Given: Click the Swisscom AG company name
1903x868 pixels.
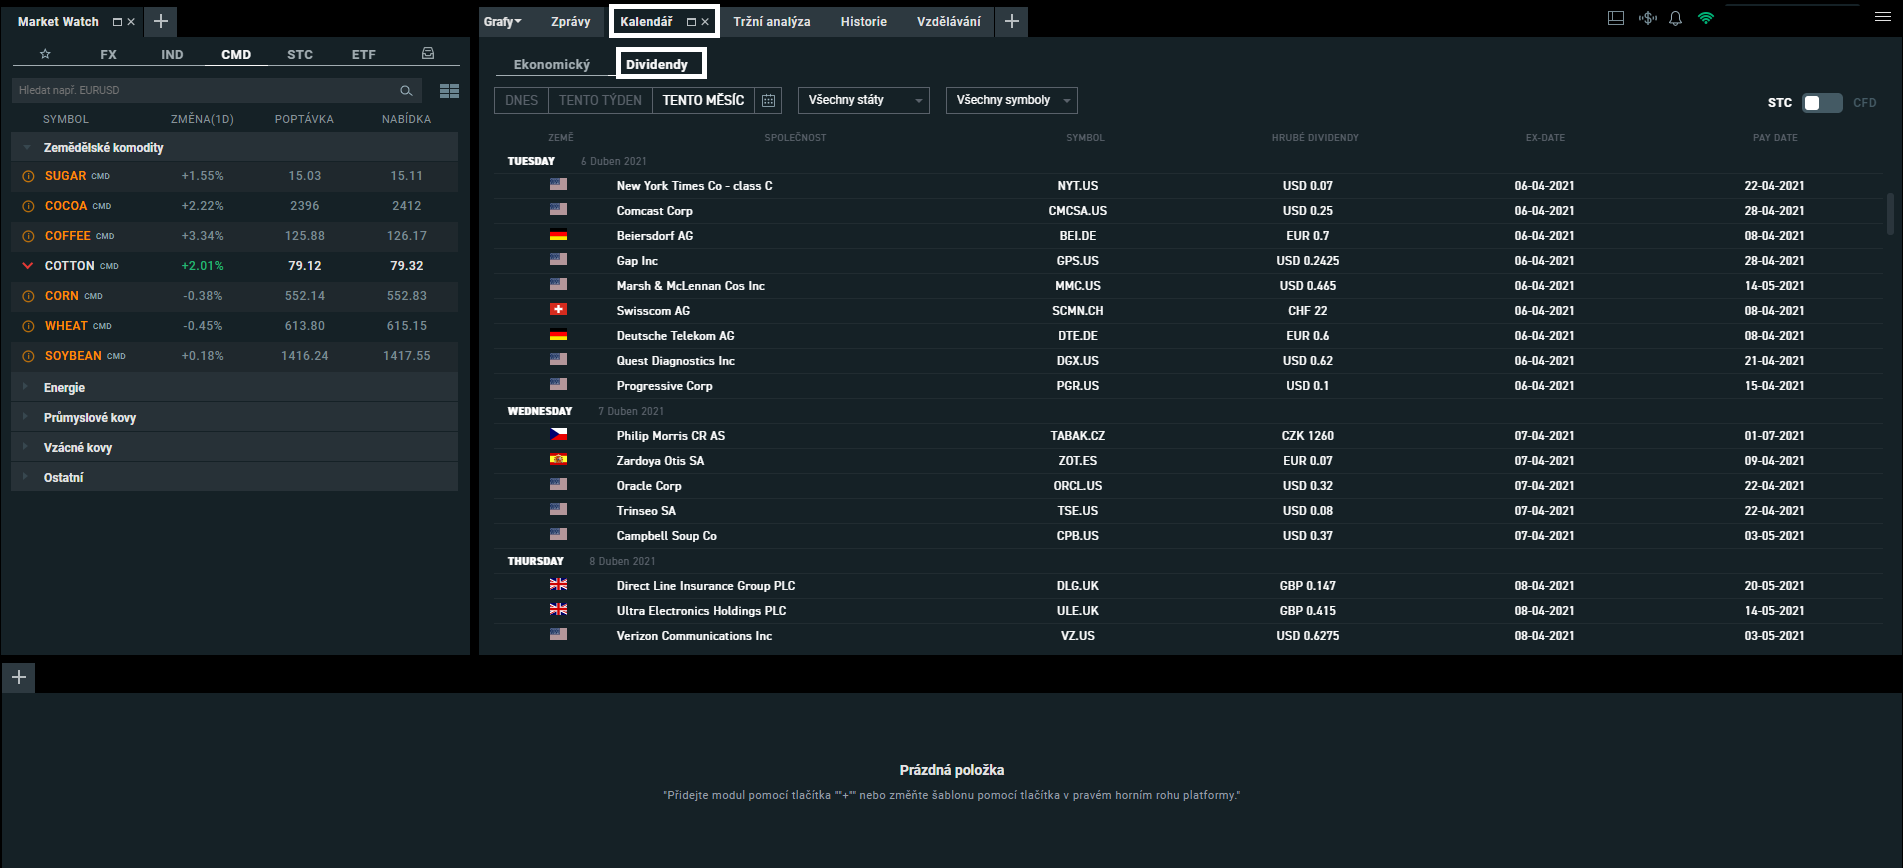Looking at the screenshot, I should [653, 311].
